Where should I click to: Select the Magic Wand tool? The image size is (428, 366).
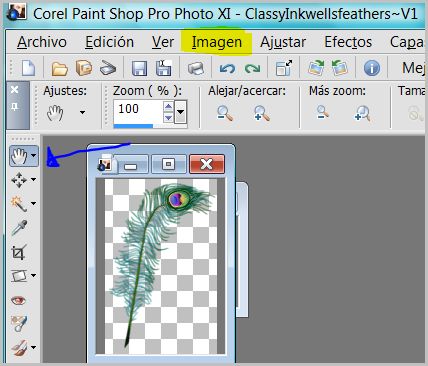(x=19, y=204)
